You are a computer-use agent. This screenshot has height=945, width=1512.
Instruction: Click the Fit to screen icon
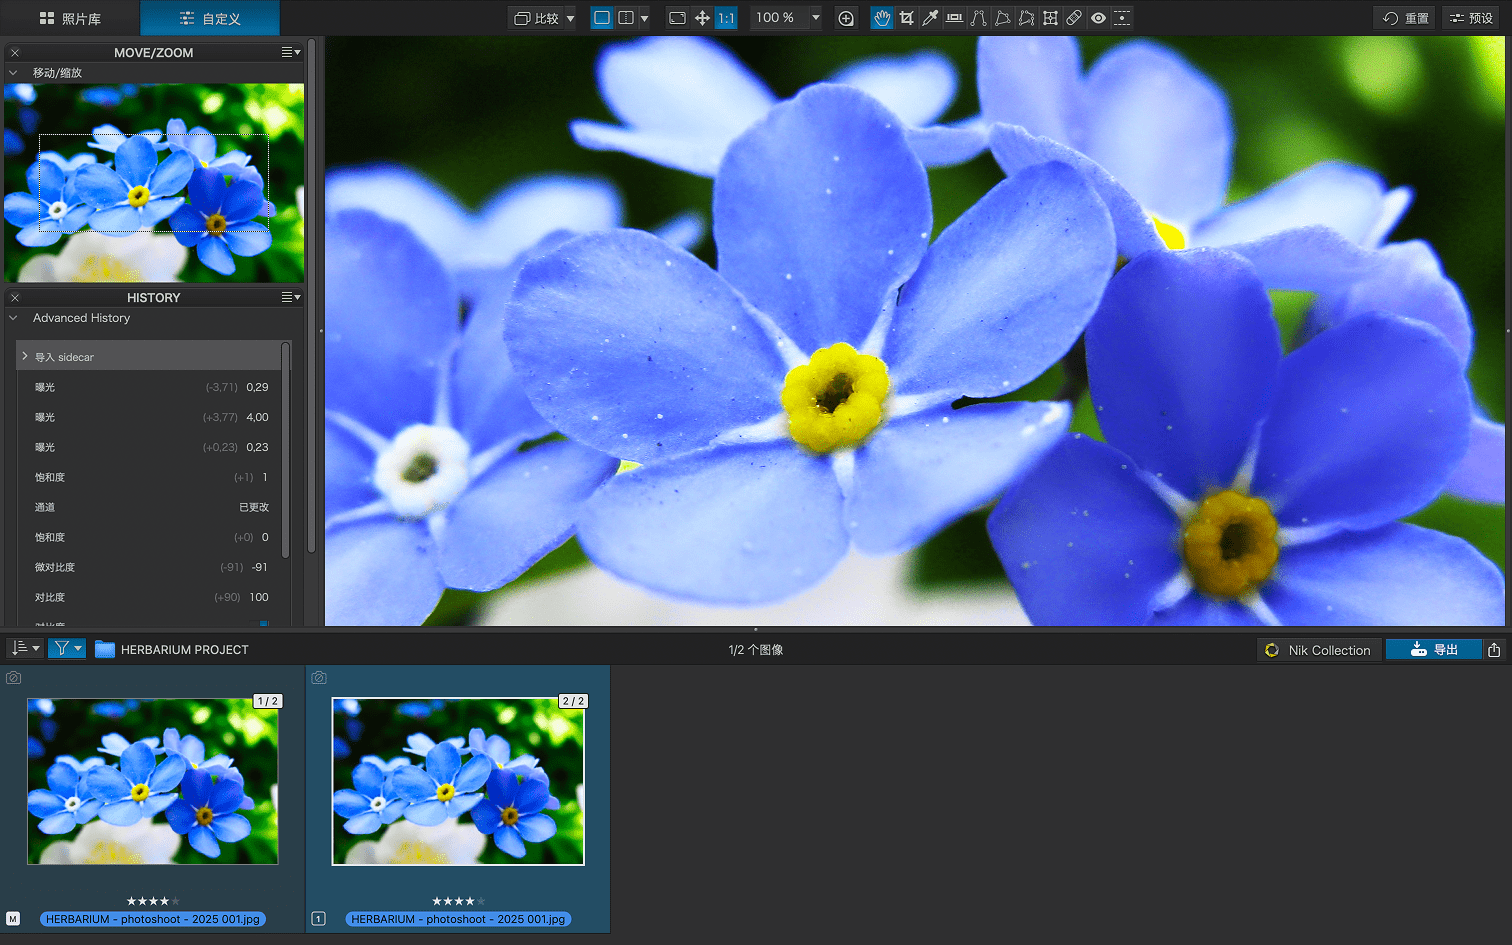point(677,18)
